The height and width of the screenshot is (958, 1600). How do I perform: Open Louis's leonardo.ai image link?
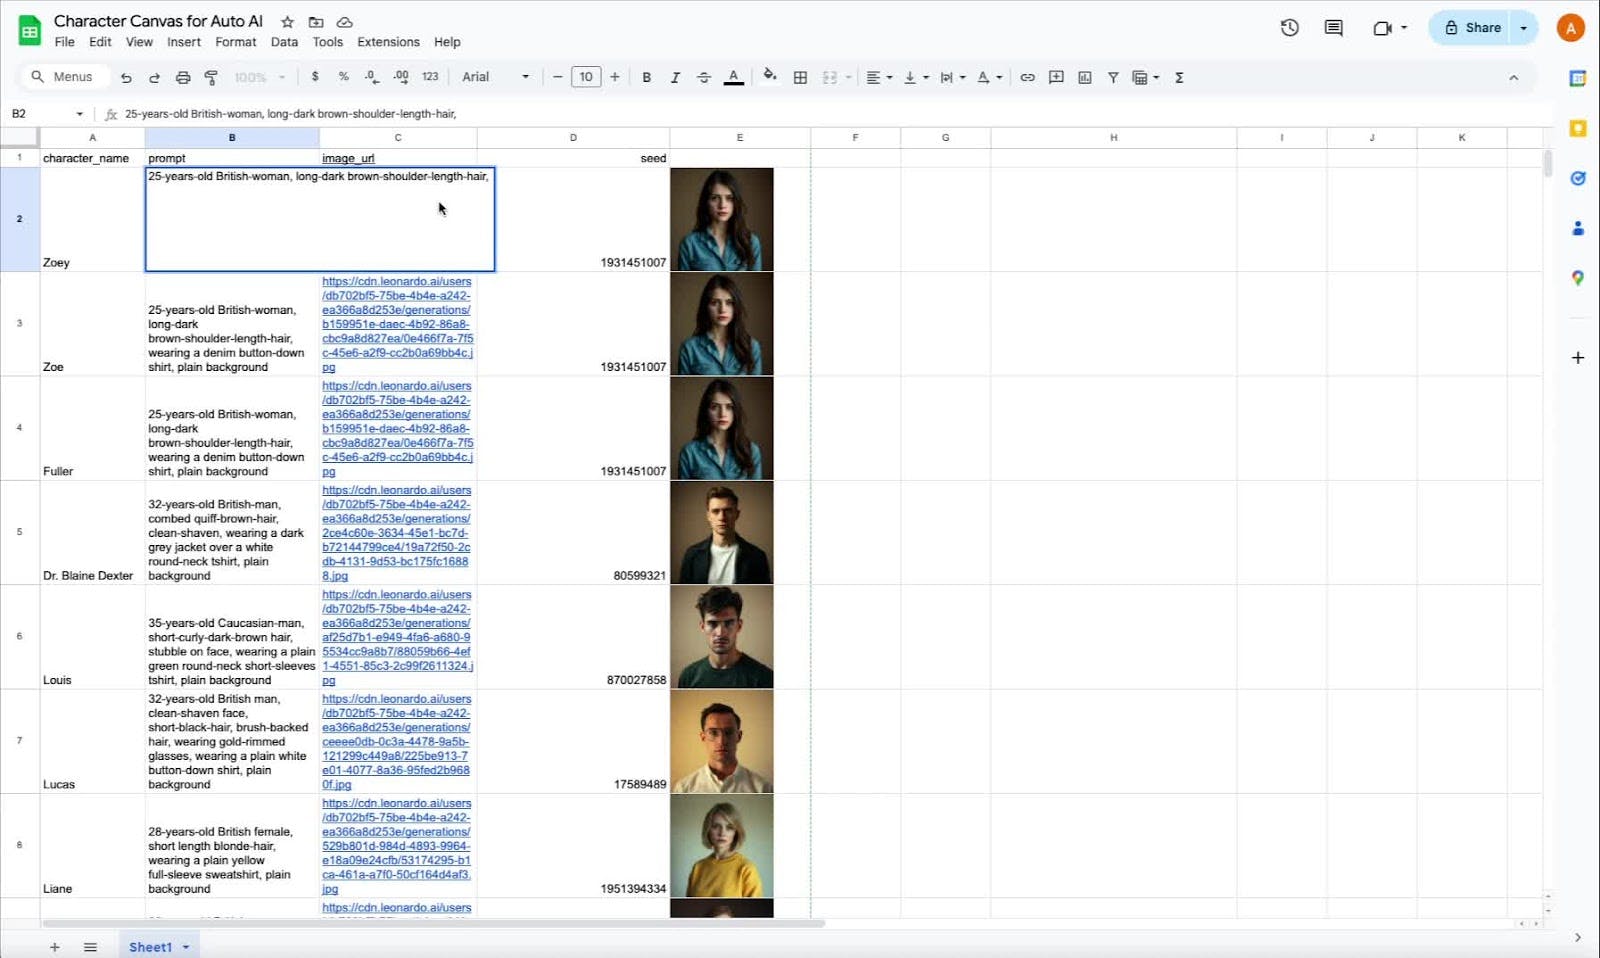coord(396,637)
